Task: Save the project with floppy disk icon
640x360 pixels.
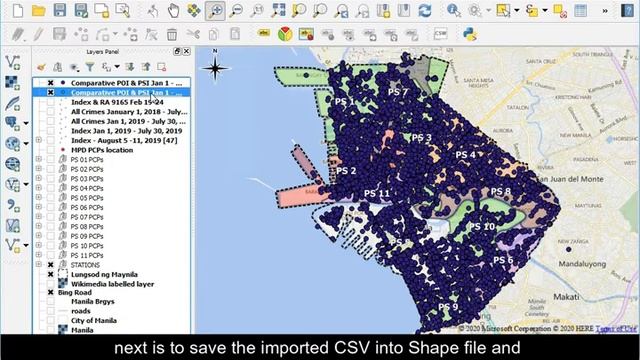Action: click(60, 10)
